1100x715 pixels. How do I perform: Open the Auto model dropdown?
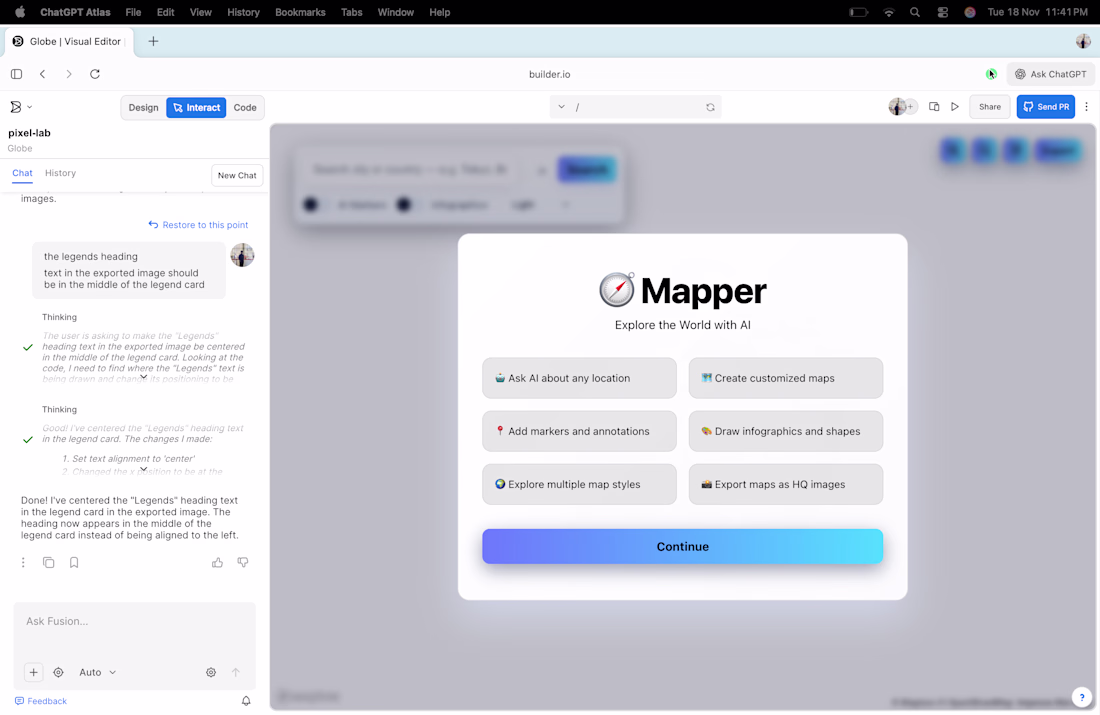tap(97, 672)
